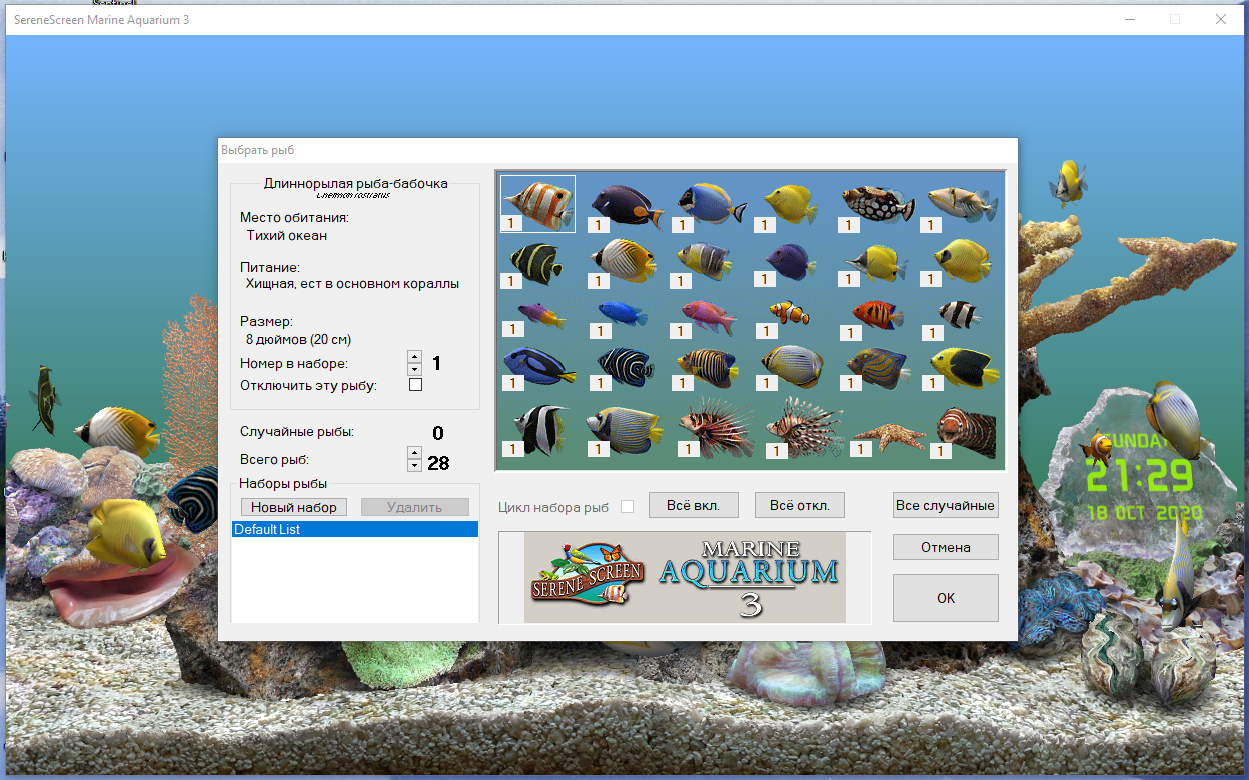Choose the black-and-white striped damselfish

pos(962,314)
